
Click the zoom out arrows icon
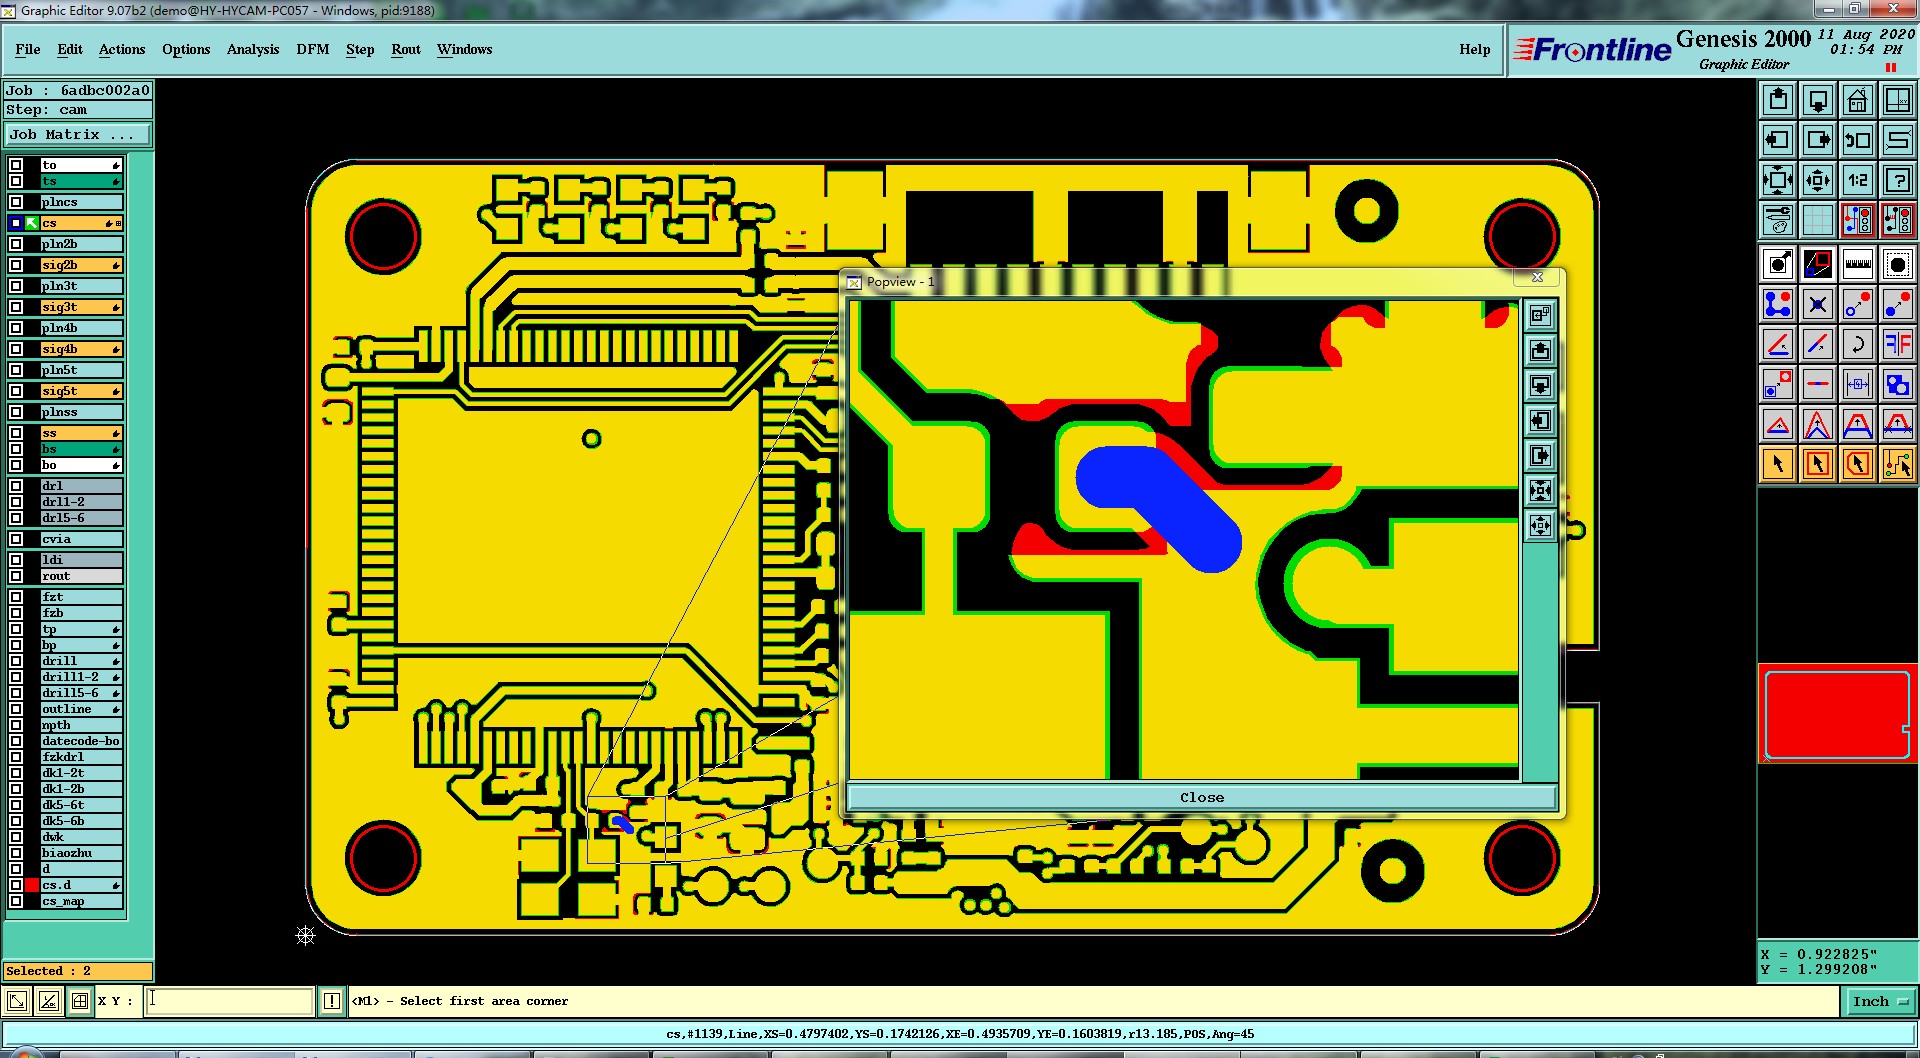tap(1778, 180)
